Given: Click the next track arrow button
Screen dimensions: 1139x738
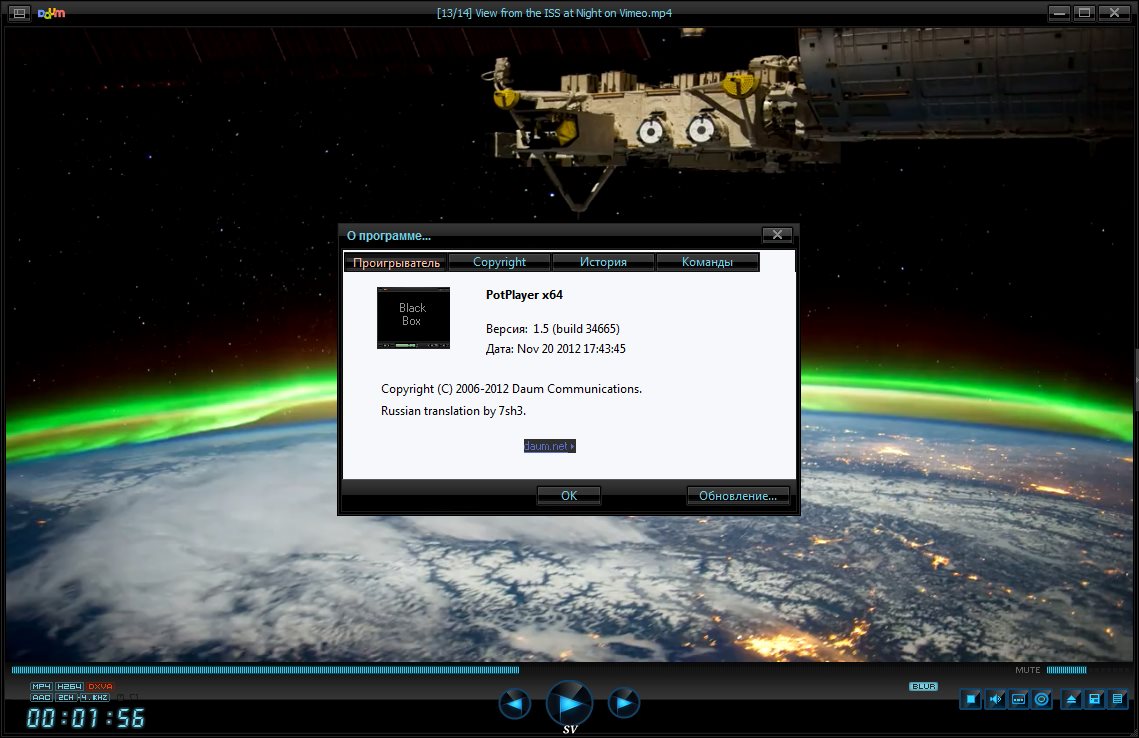Looking at the screenshot, I should [x=623, y=704].
